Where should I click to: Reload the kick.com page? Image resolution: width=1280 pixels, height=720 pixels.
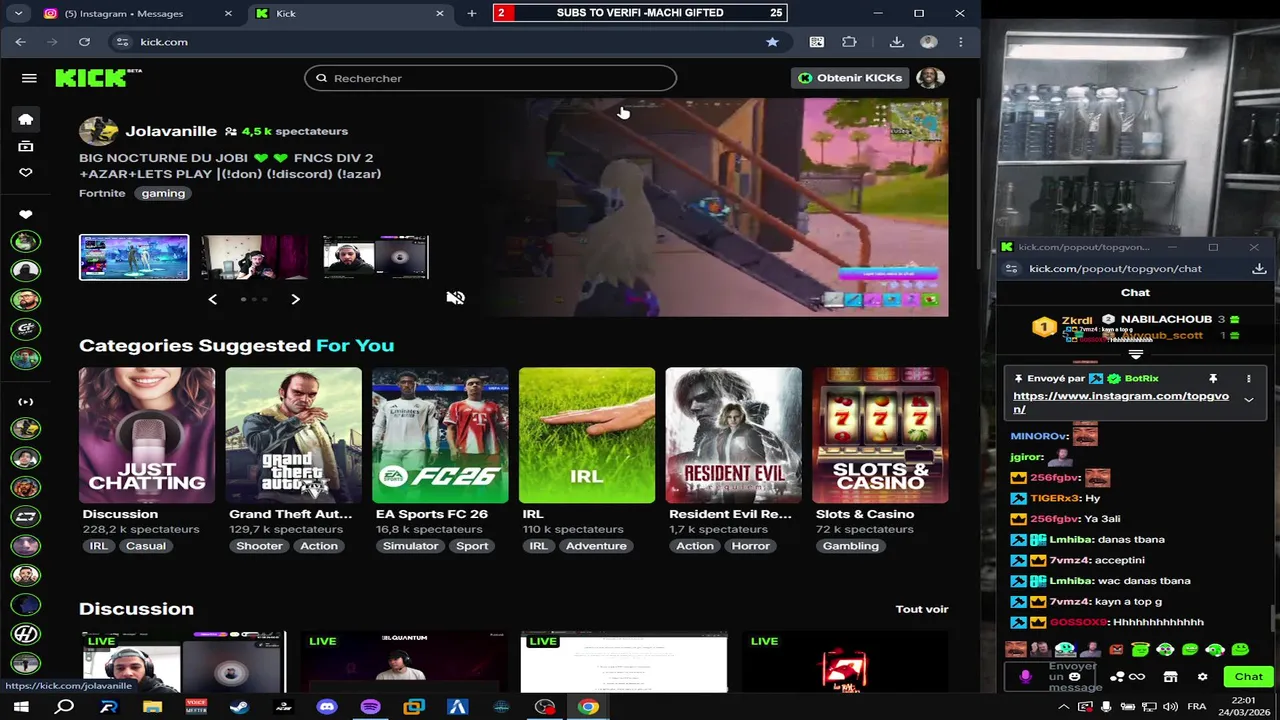pyautogui.click(x=84, y=42)
